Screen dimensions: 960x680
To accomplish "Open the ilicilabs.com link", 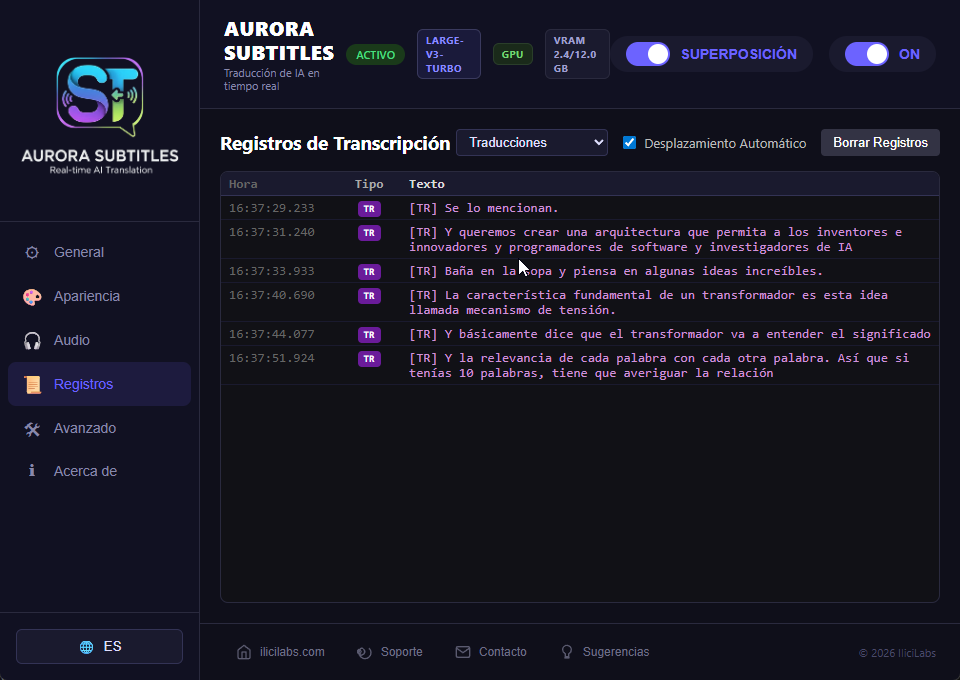I will point(280,652).
